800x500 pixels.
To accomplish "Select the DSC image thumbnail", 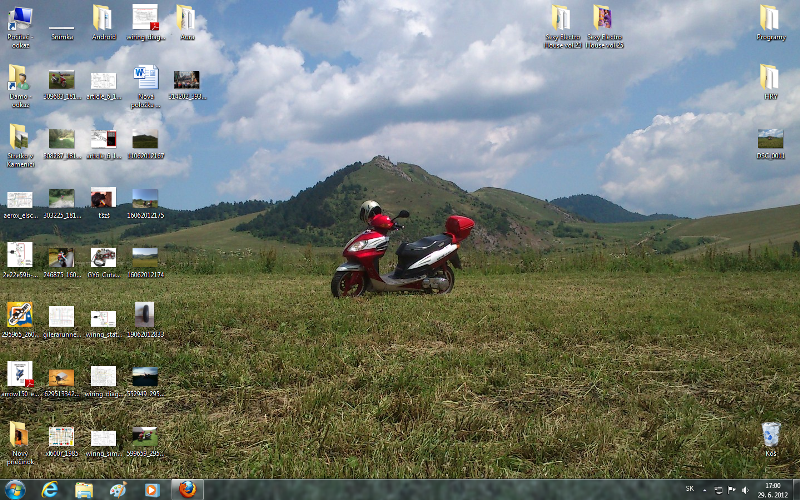I will pos(770,139).
